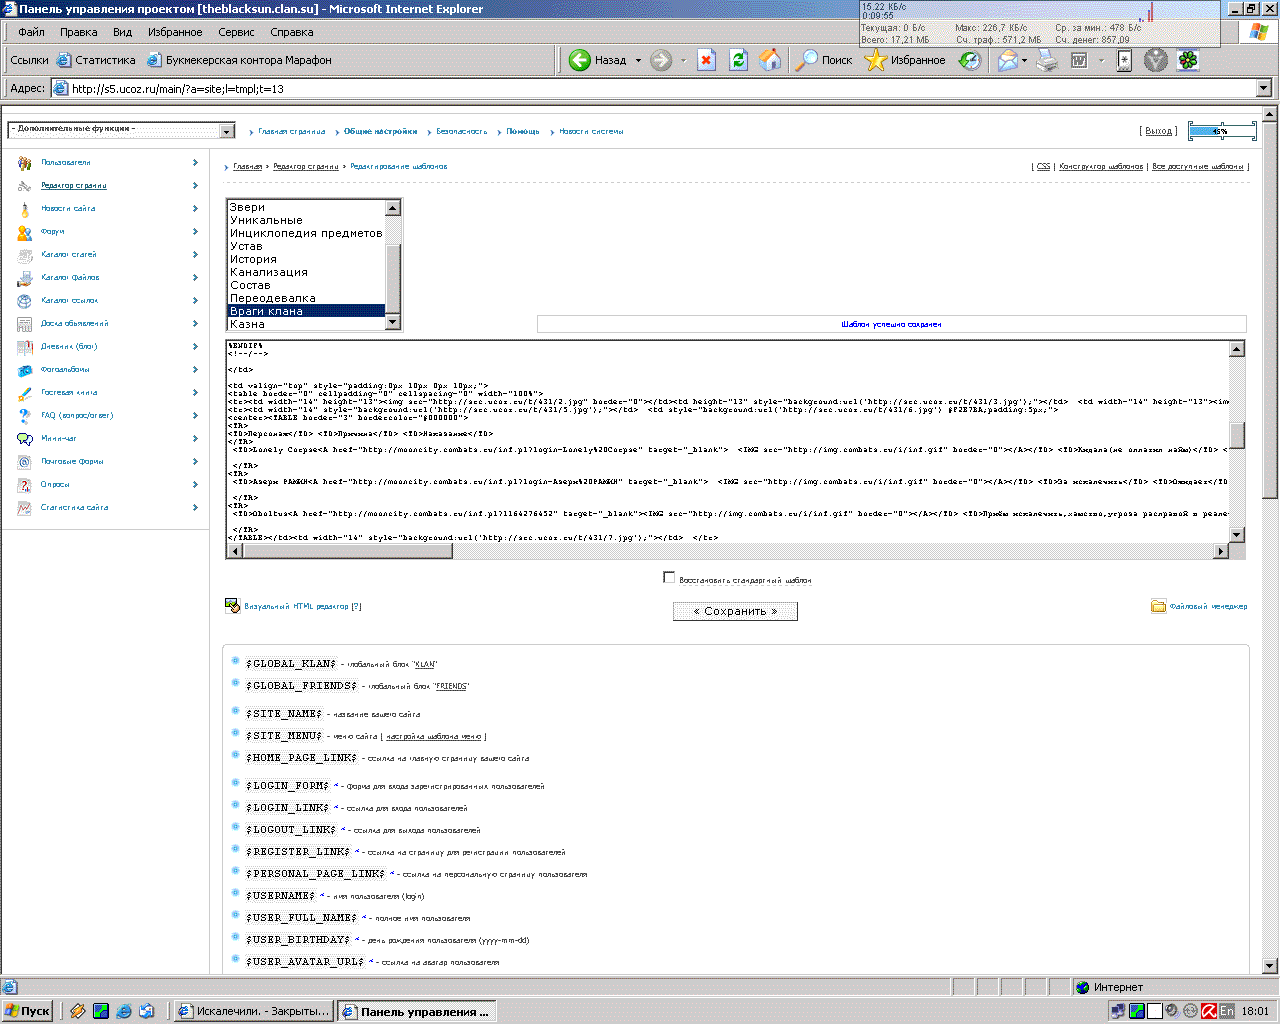
Task: Click the Визуальный HTML редактор icon
Action: (x=233, y=606)
